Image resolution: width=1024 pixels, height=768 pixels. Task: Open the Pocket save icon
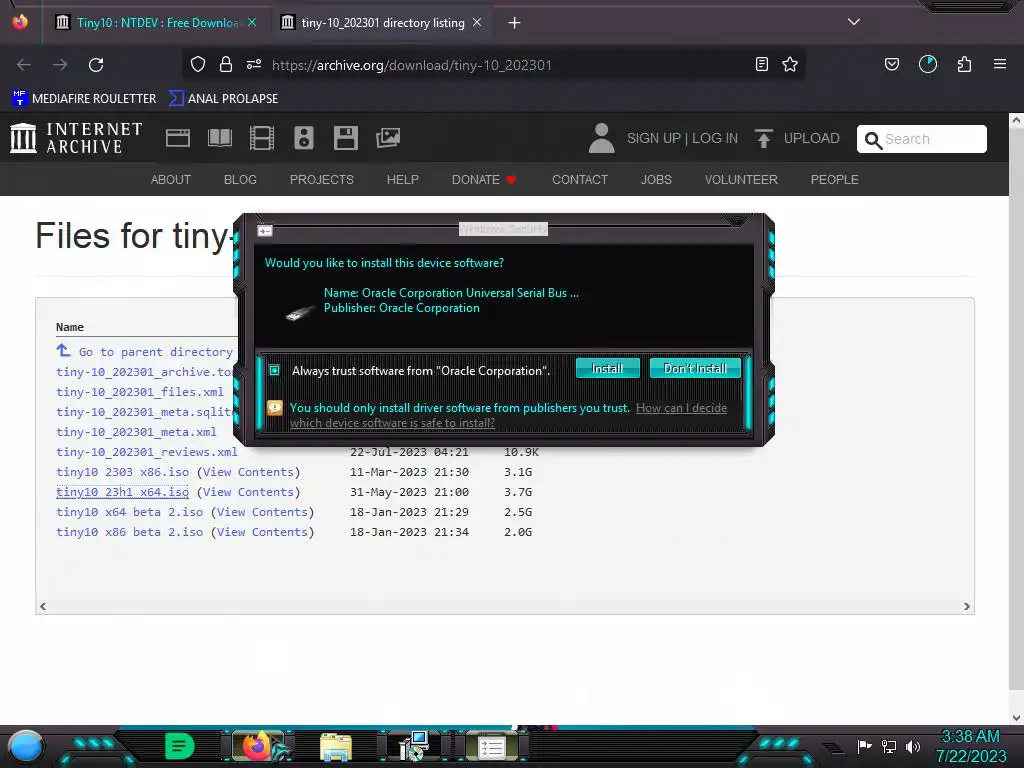[x=891, y=64]
